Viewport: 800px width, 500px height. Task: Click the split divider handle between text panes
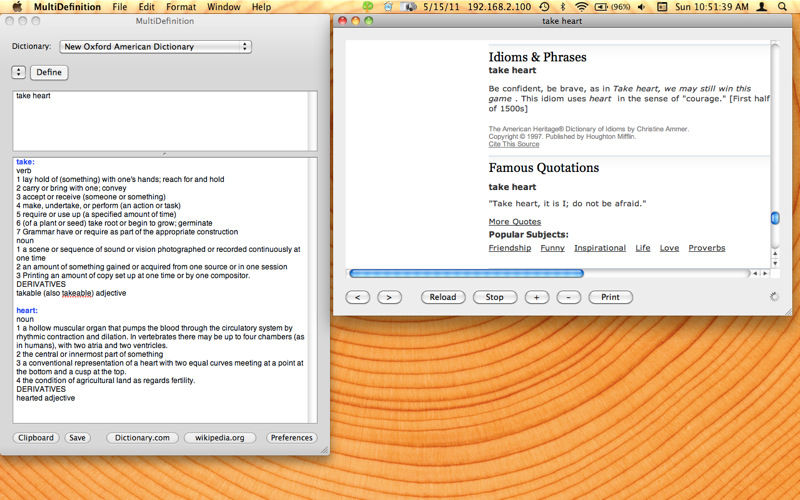tap(164, 154)
